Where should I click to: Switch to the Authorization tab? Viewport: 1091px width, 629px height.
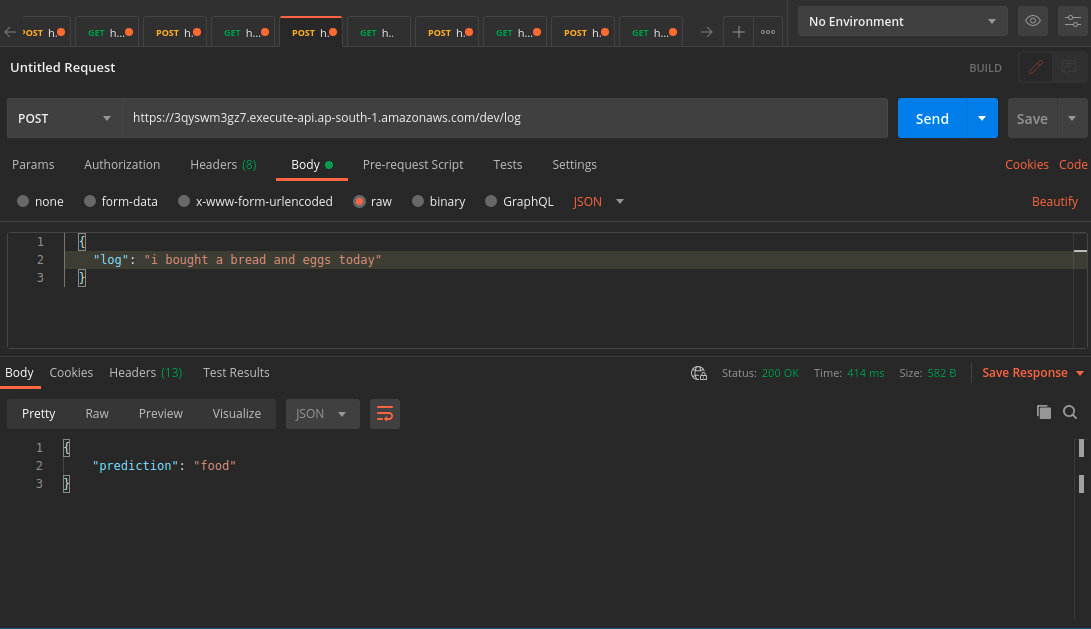pyautogui.click(x=122, y=164)
